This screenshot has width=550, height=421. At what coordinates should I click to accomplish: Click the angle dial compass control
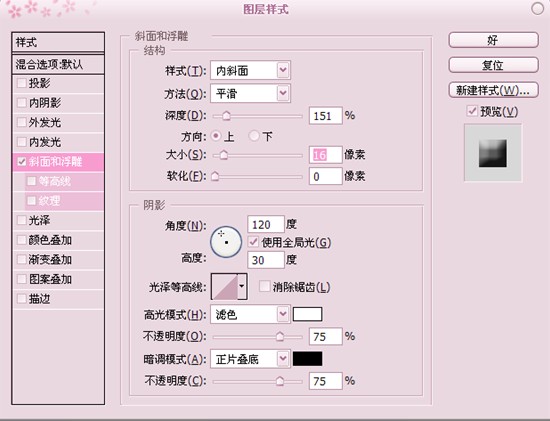(x=226, y=242)
